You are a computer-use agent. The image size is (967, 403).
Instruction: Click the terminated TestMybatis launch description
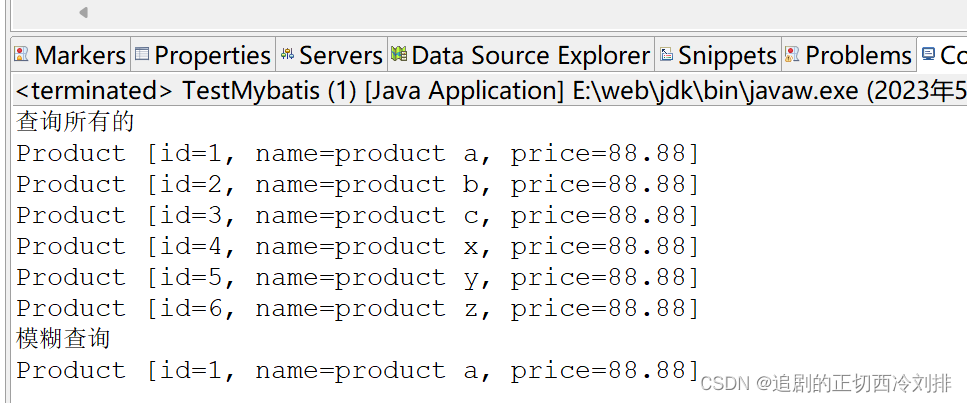[x=491, y=91]
